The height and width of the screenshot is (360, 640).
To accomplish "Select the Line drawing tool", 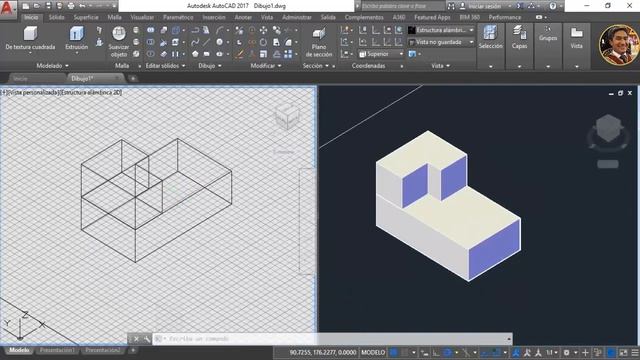I will click(x=207, y=42).
